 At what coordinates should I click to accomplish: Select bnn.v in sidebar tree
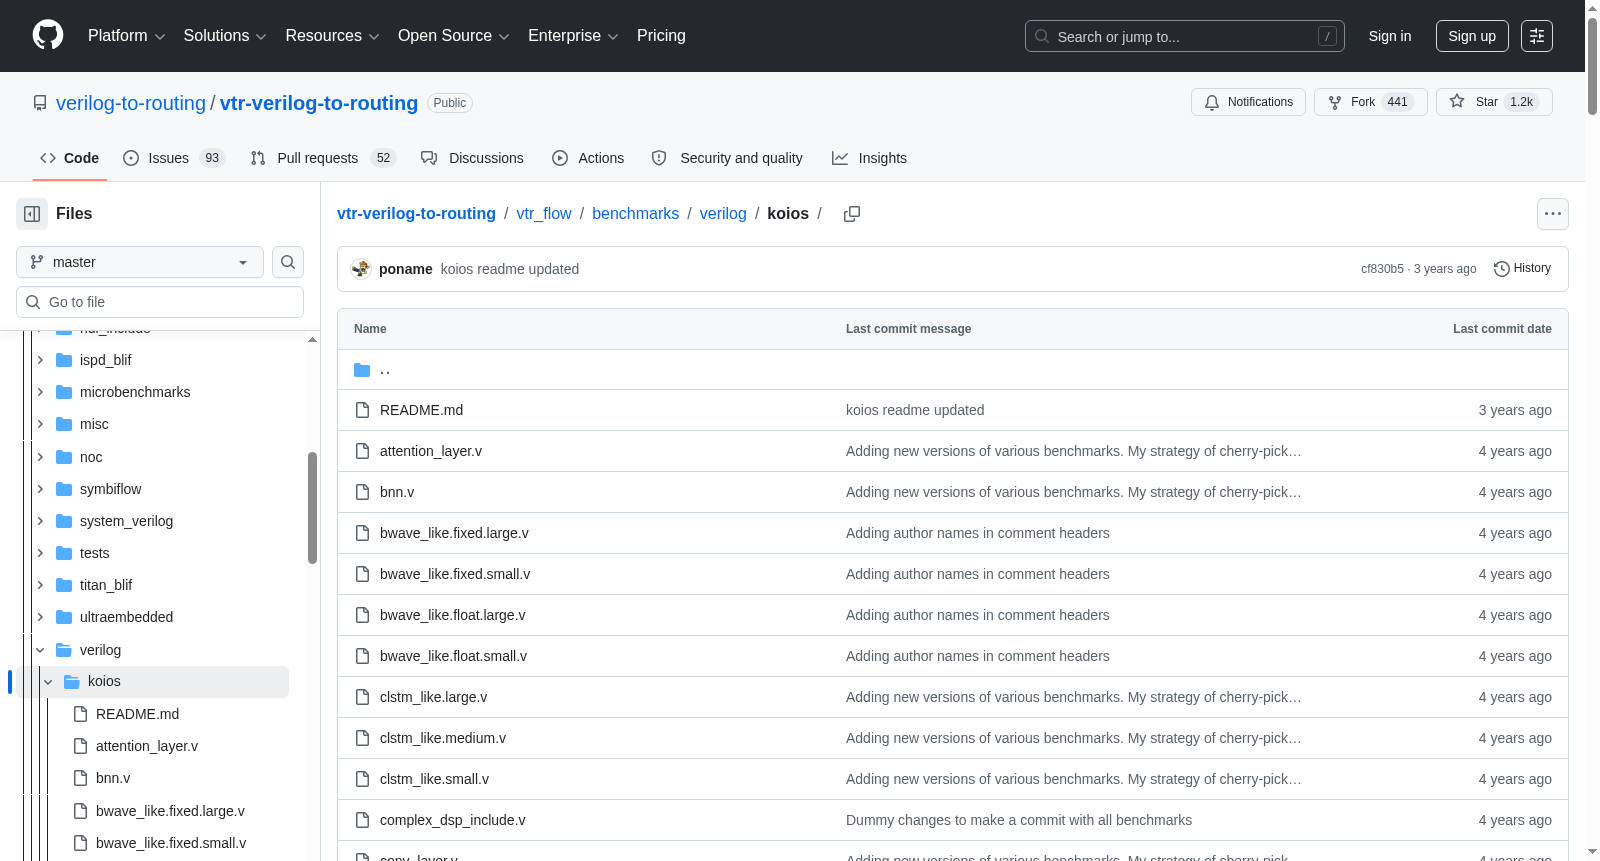pos(113,778)
